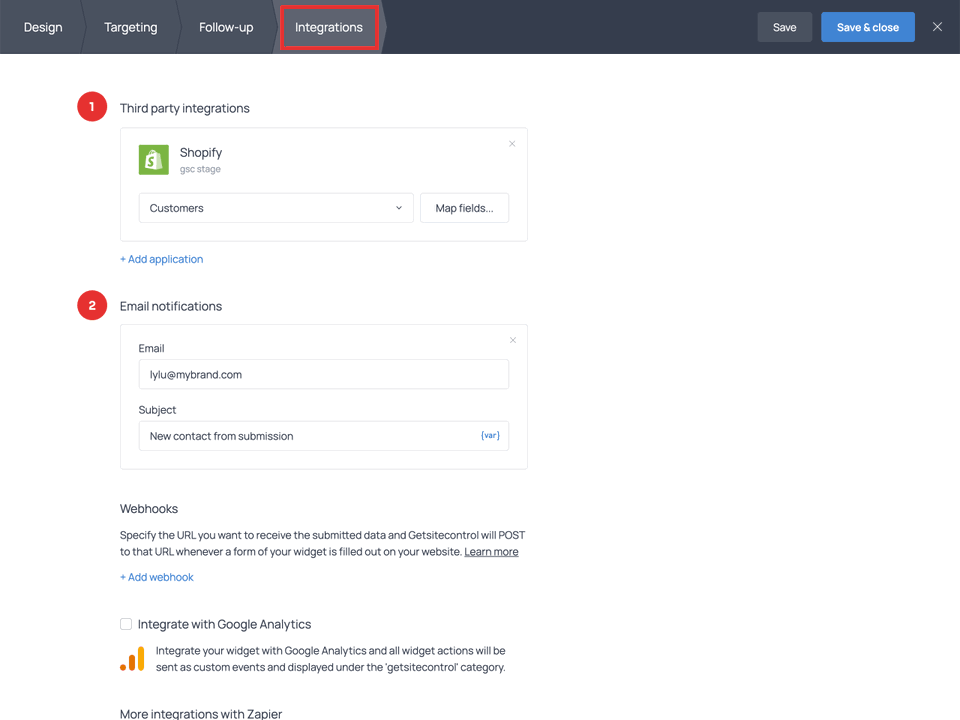Insert a variable using the {var} icon
The height and width of the screenshot is (720, 960).
[490, 435]
